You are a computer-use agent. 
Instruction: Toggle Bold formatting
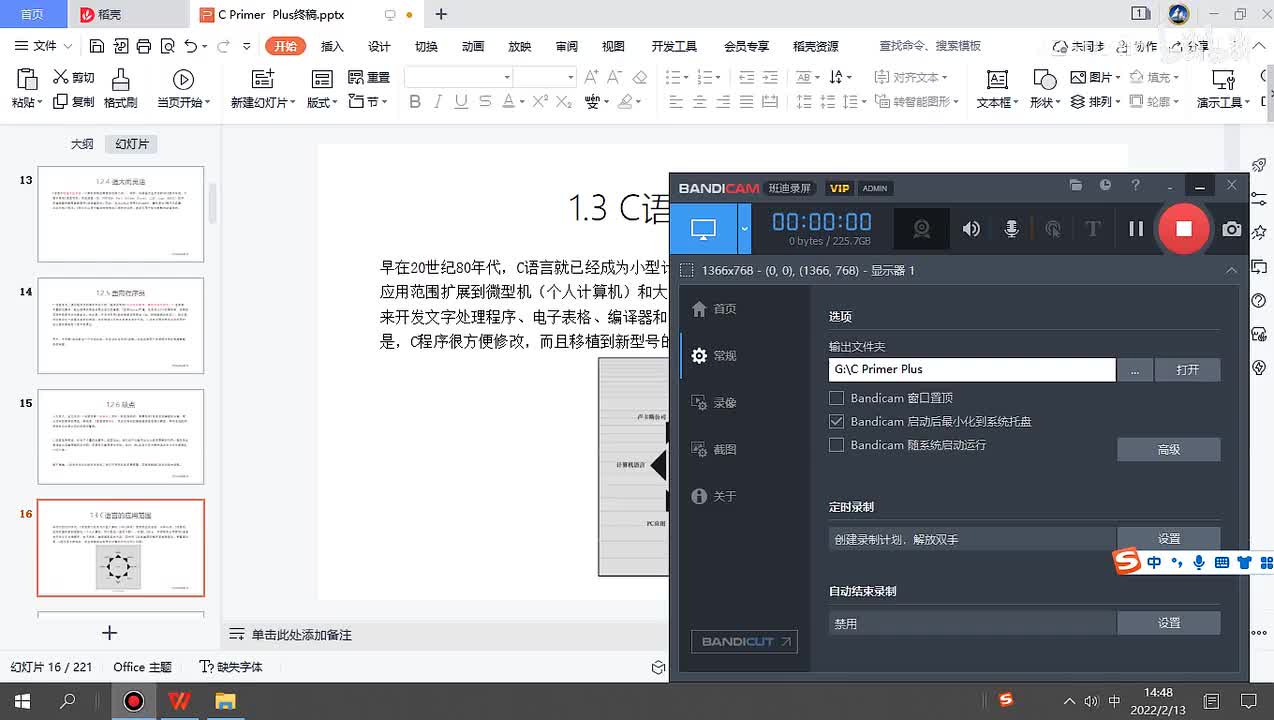coord(413,102)
